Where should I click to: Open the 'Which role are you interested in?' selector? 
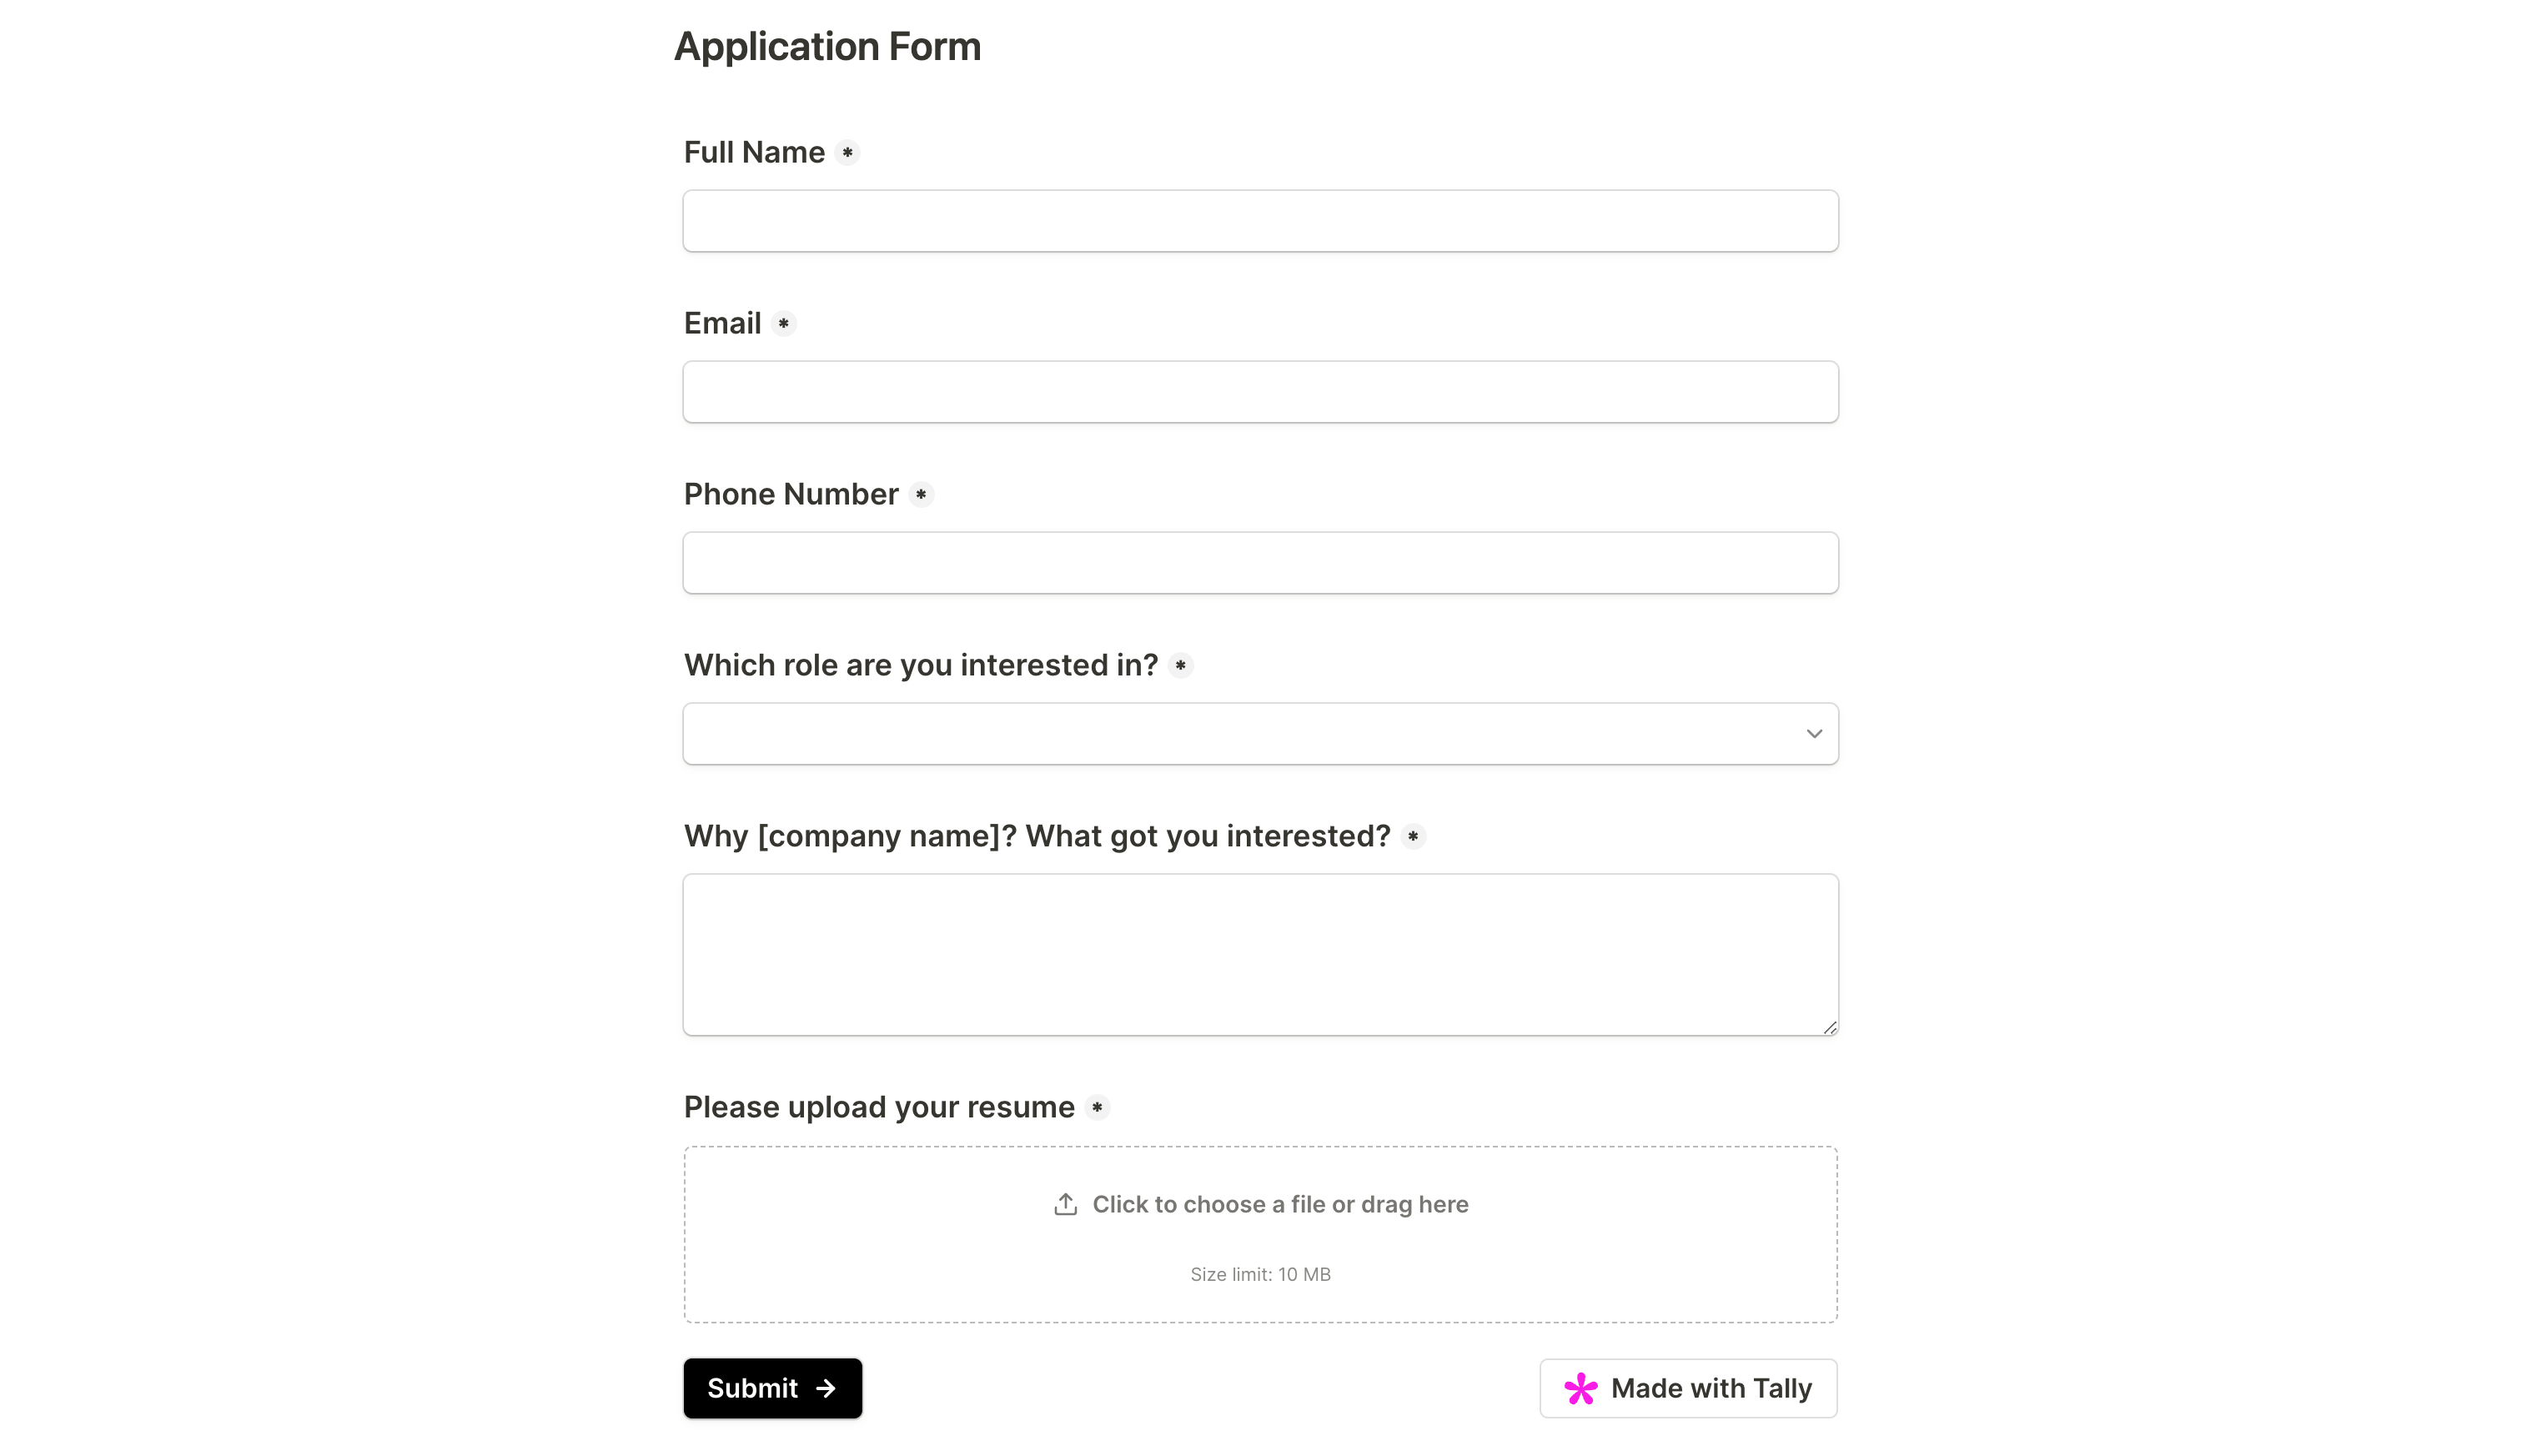[1260, 733]
